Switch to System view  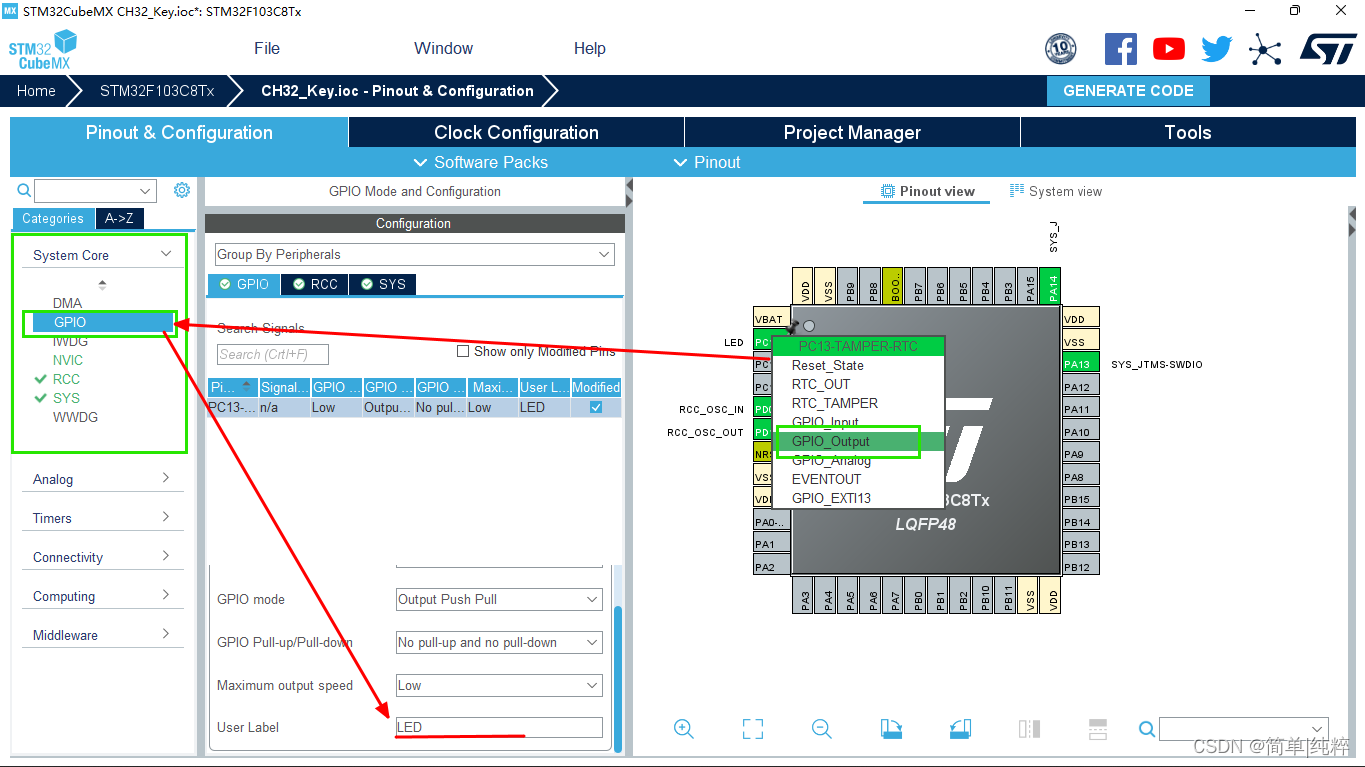point(1056,191)
